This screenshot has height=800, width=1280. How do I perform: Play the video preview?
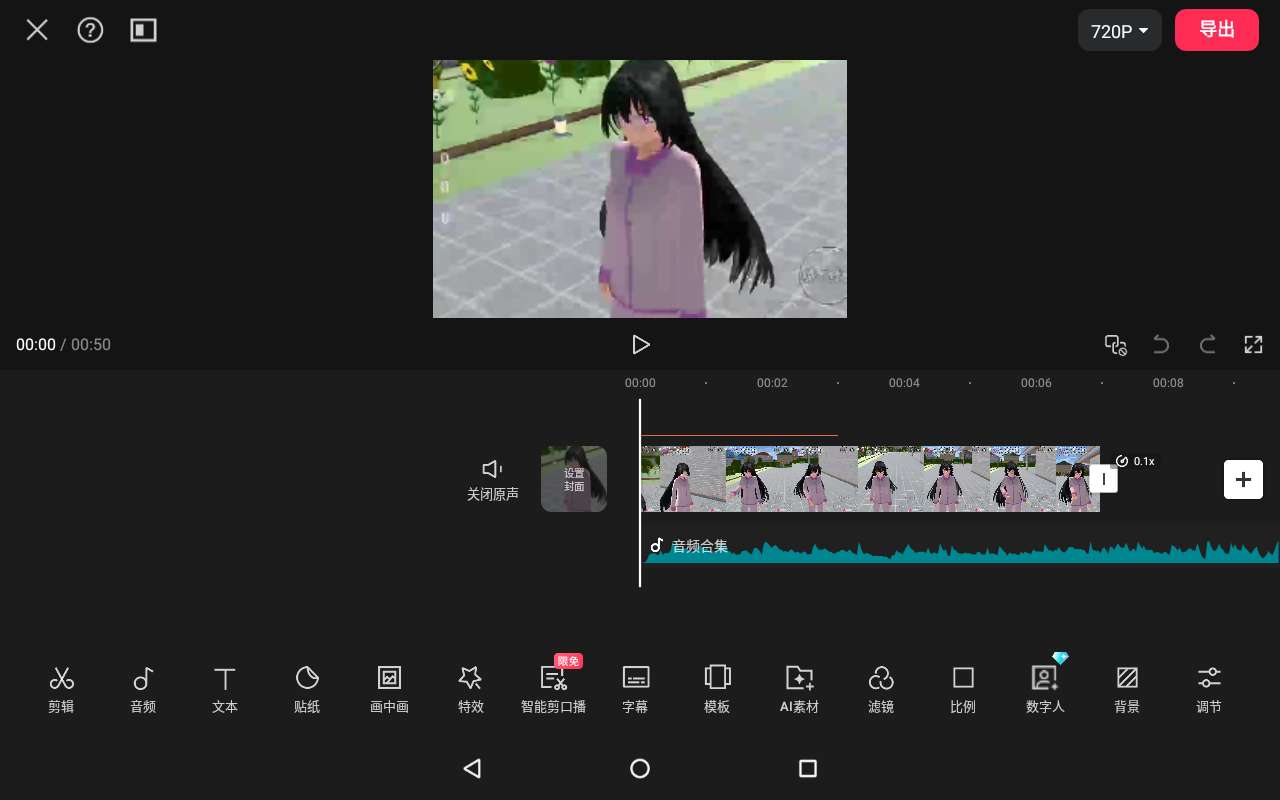[641, 345]
